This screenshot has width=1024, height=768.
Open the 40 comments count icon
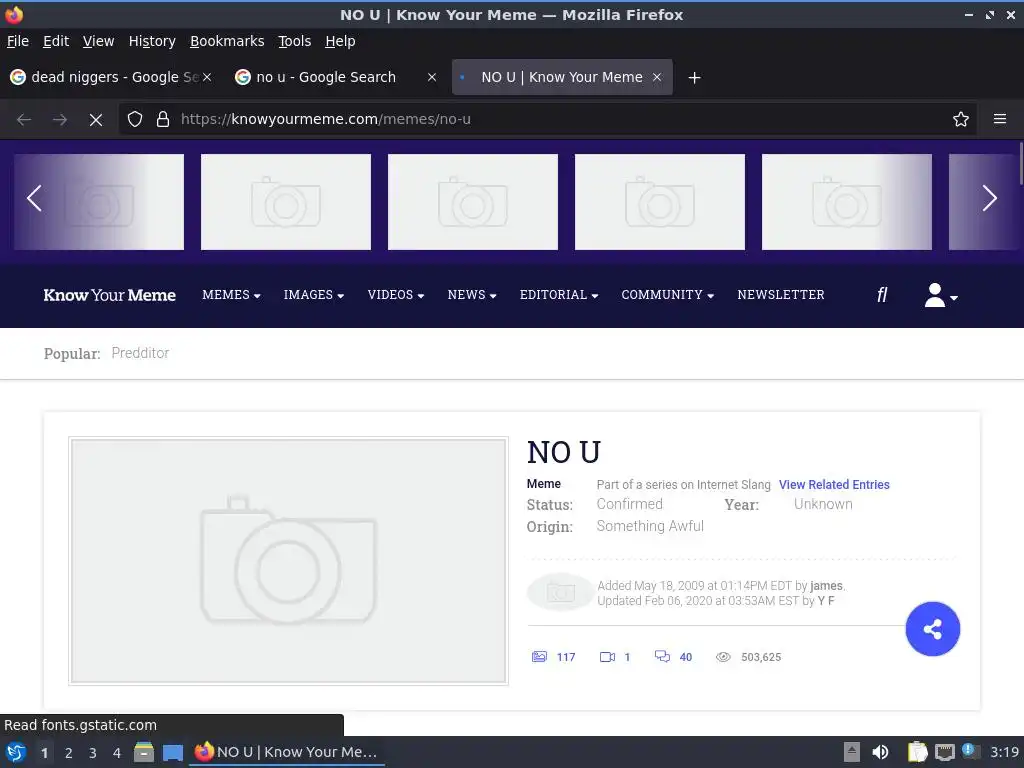tap(662, 656)
